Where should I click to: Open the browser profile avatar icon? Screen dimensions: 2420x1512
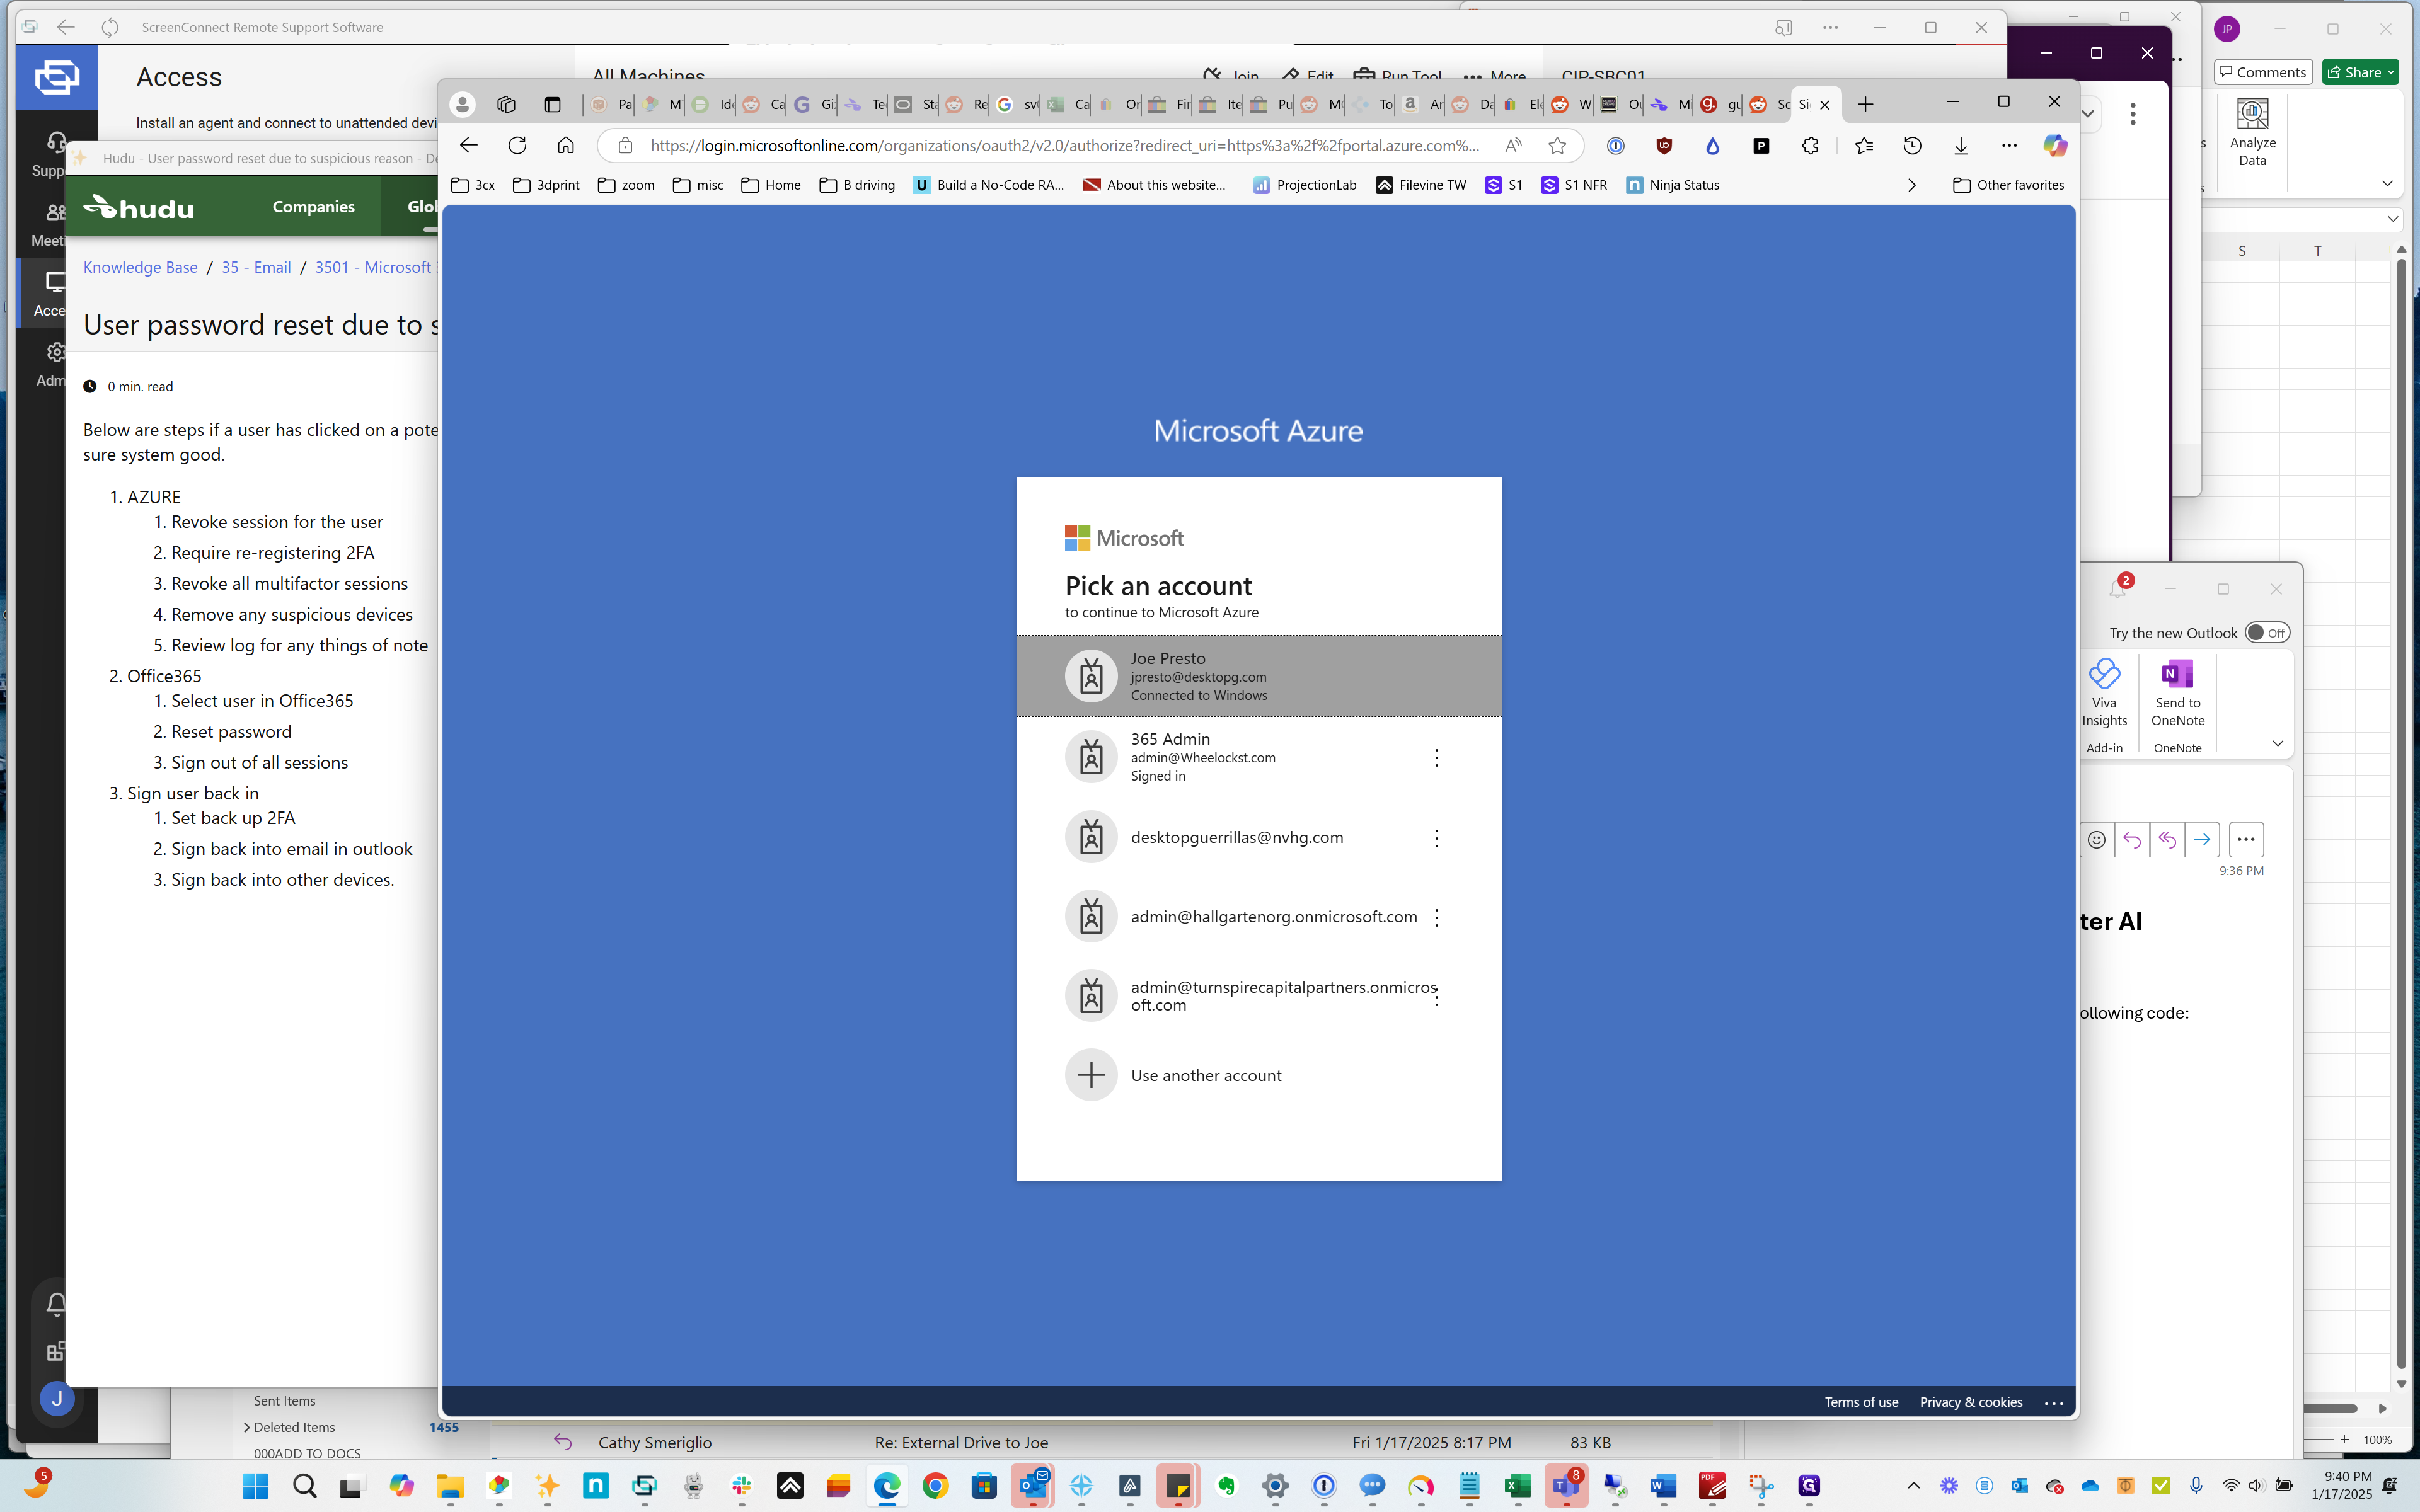[x=462, y=104]
